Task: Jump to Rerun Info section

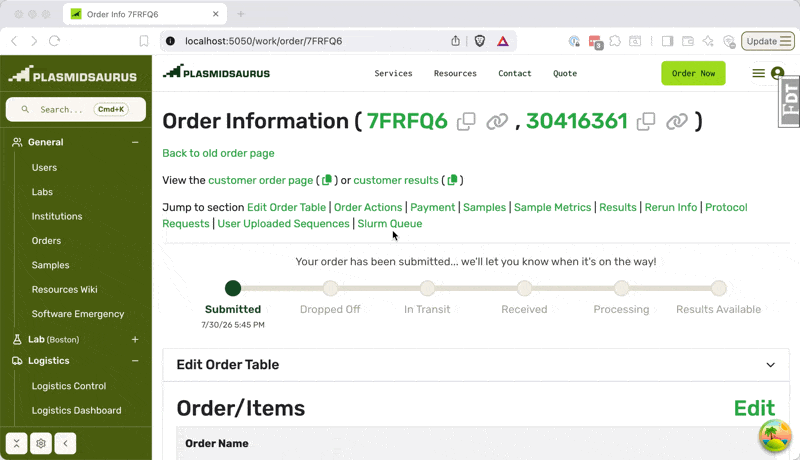Action: point(671,207)
